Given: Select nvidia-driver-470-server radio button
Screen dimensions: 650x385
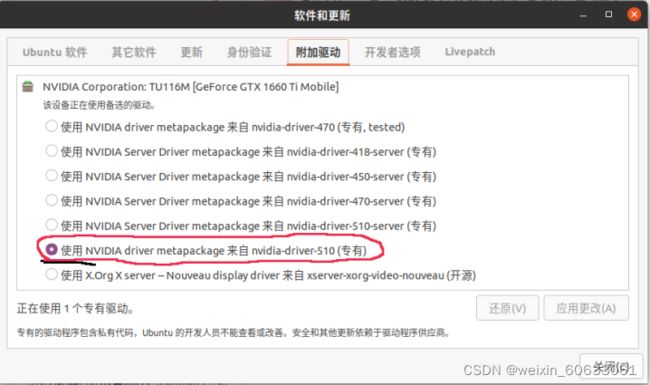Looking at the screenshot, I should (51, 201).
